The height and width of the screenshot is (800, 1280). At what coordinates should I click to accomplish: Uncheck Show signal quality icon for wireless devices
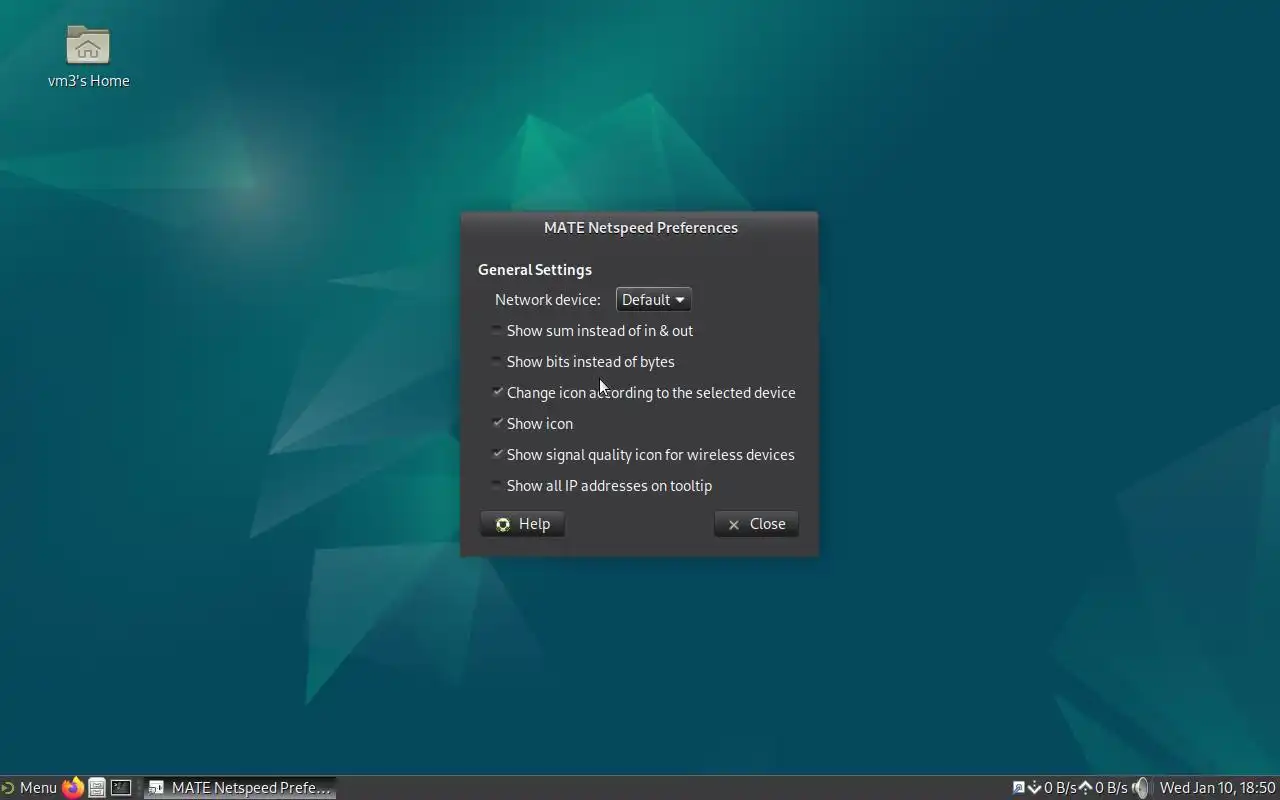click(x=497, y=454)
